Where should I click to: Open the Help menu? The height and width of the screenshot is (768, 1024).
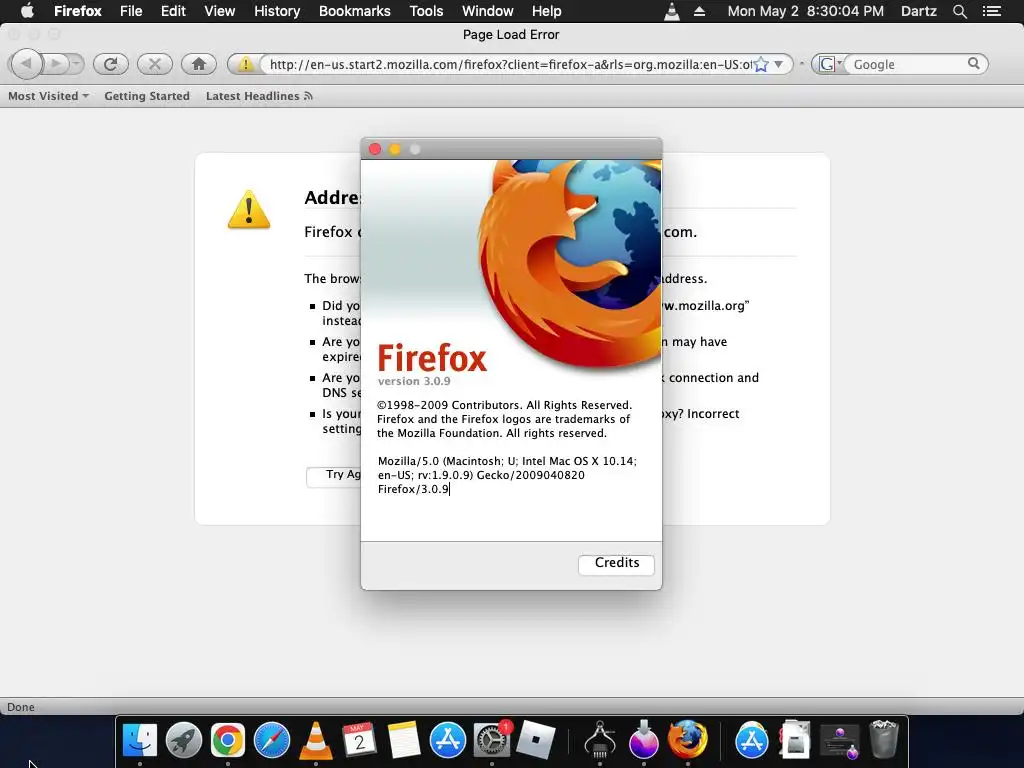coord(547,11)
